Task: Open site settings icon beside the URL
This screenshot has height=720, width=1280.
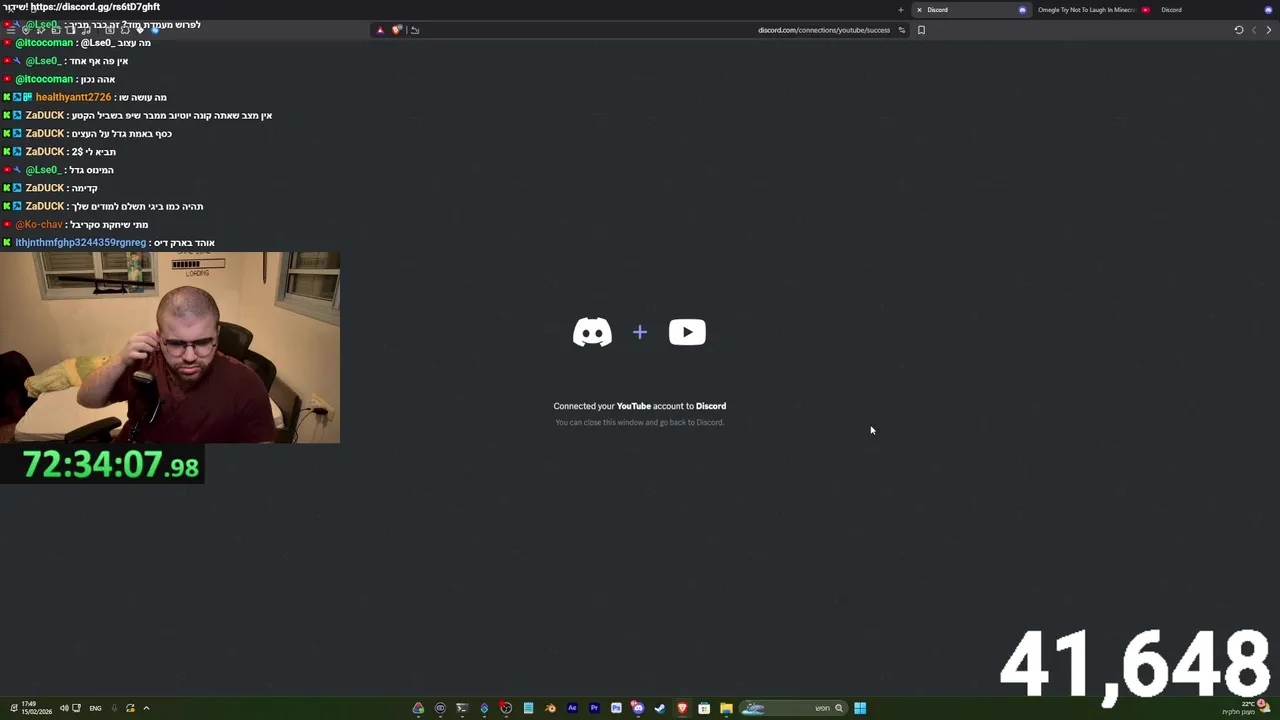Action: 901,30
